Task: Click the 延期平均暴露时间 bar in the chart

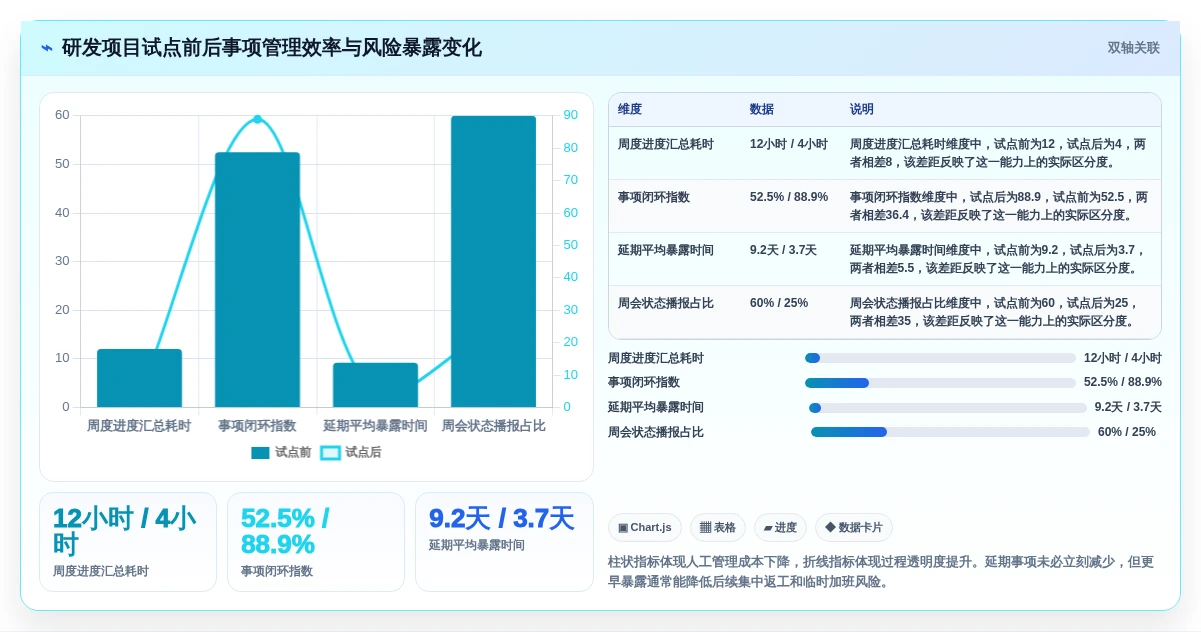Action: pyautogui.click(x=375, y=385)
